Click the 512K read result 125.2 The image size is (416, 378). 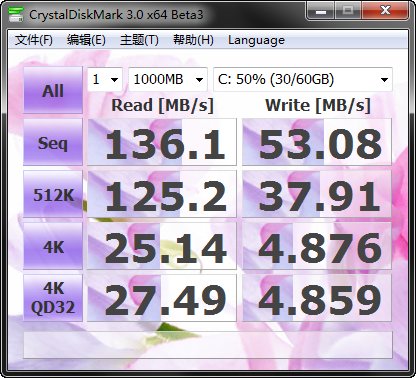pyautogui.click(x=162, y=194)
